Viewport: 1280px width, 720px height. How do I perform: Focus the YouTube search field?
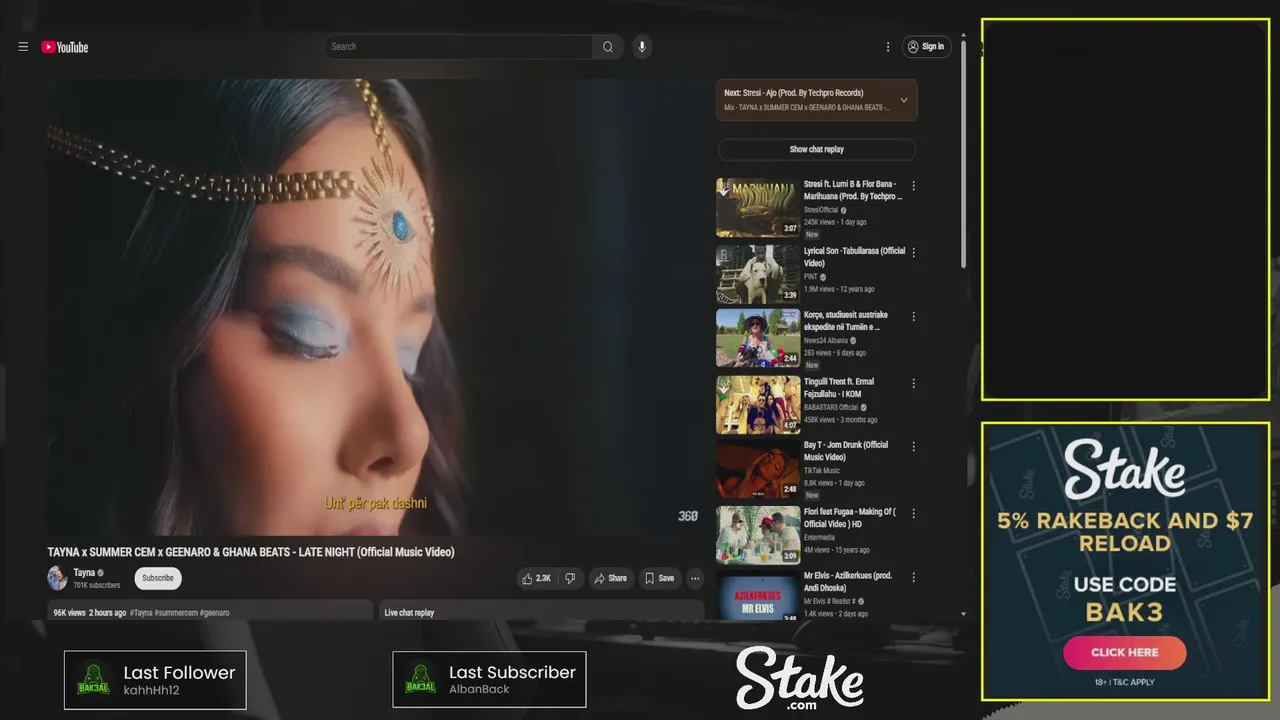(x=459, y=47)
